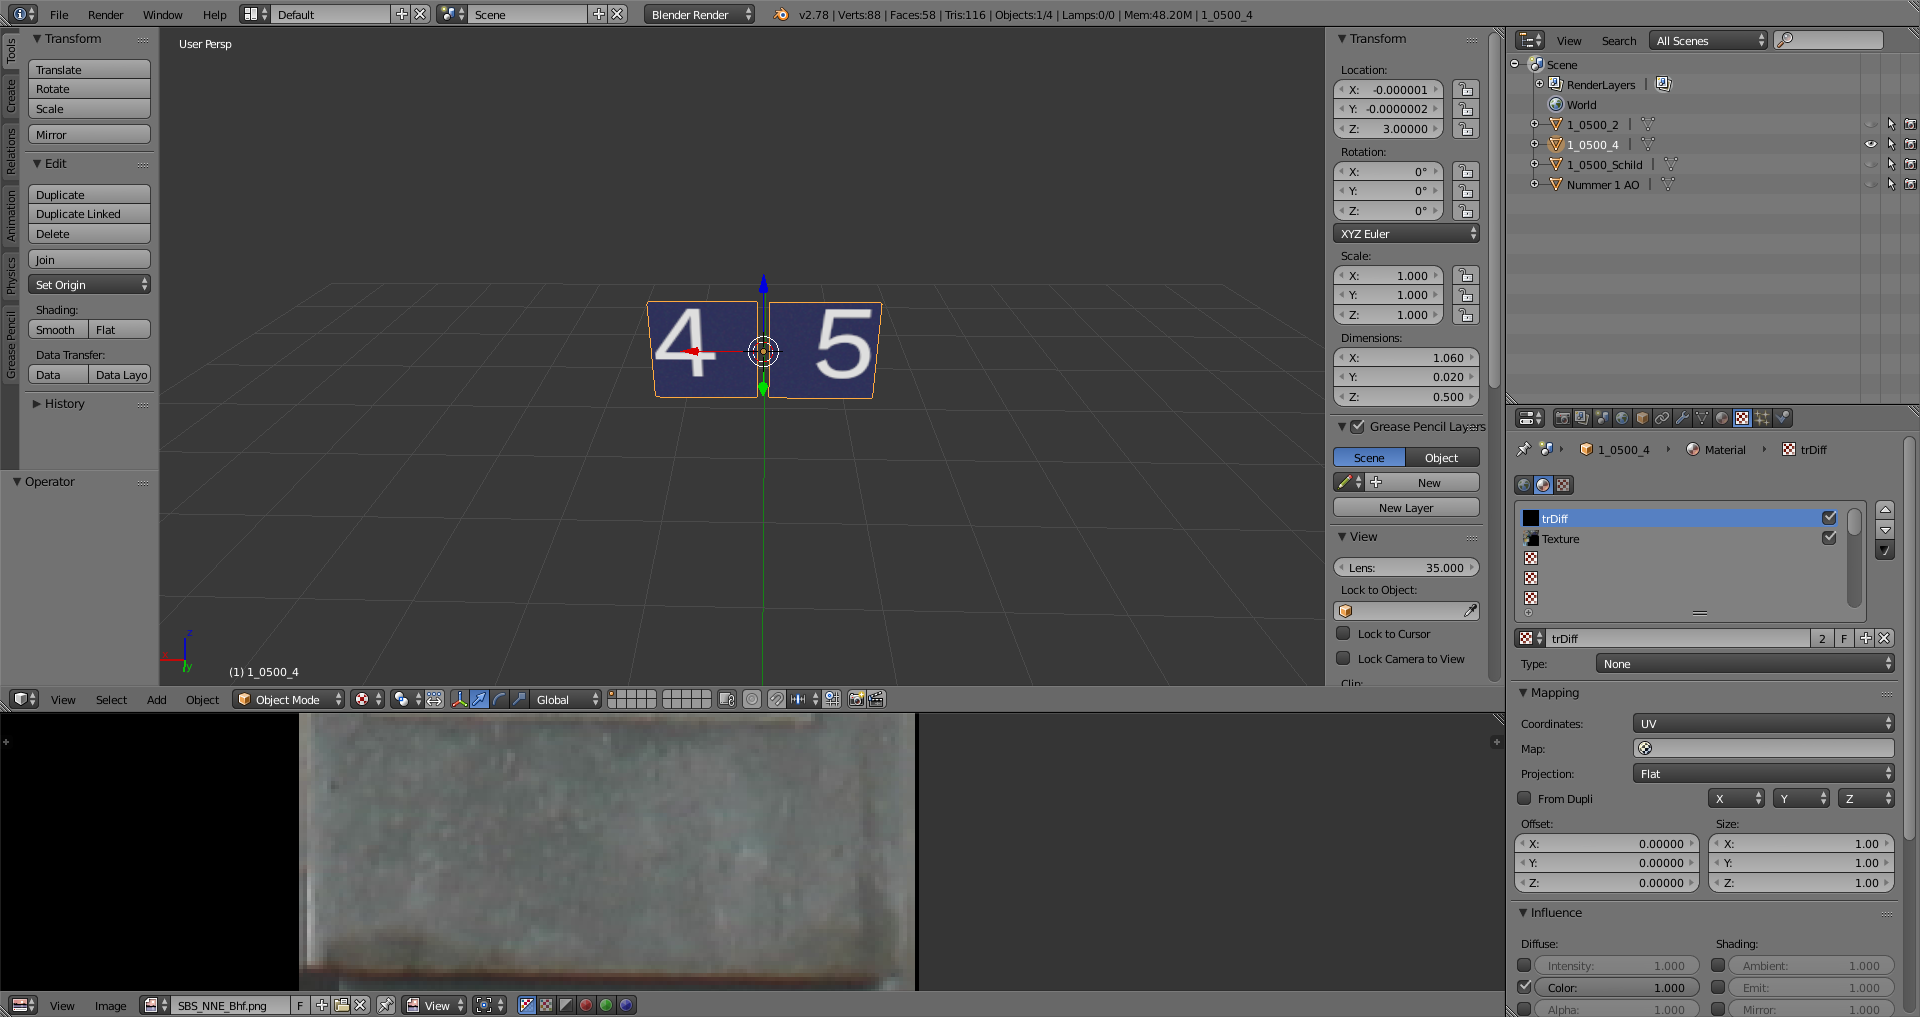
Task: Open the Render properties camera tab
Action: click(1562, 418)
